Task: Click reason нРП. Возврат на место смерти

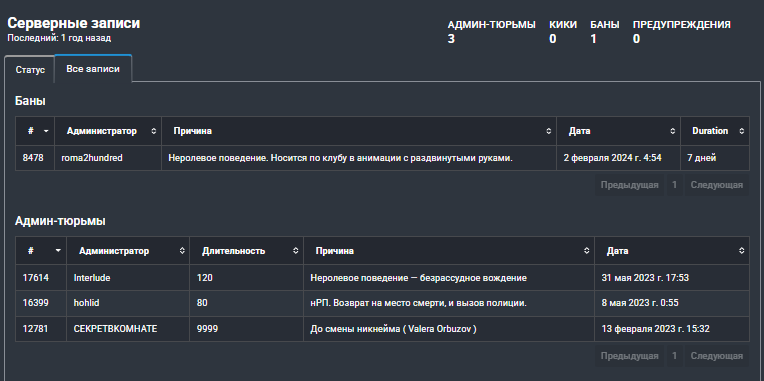Action: click(418, 303)
